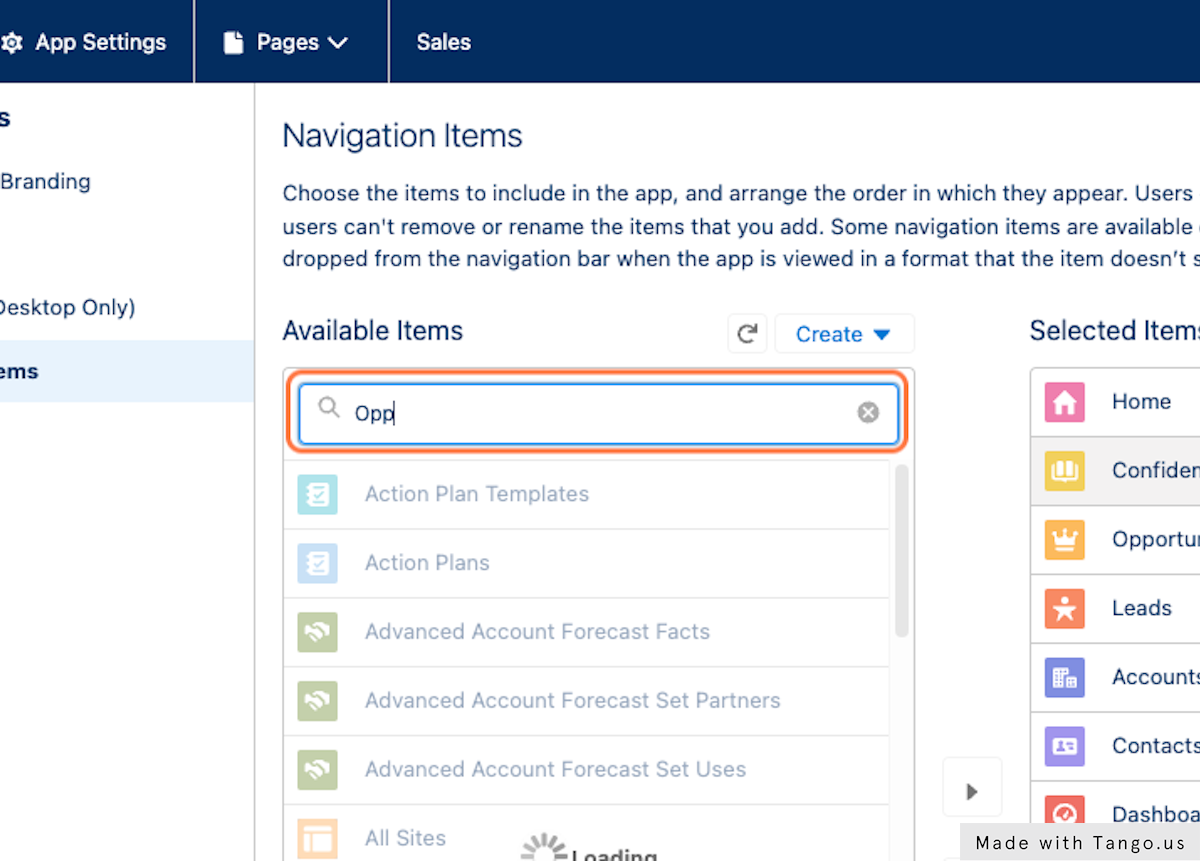Image resolution: width=1200 pixels, height=861 pixels.
Task: Click the Available Items list scrollbar
Action: tap(901, 550)
